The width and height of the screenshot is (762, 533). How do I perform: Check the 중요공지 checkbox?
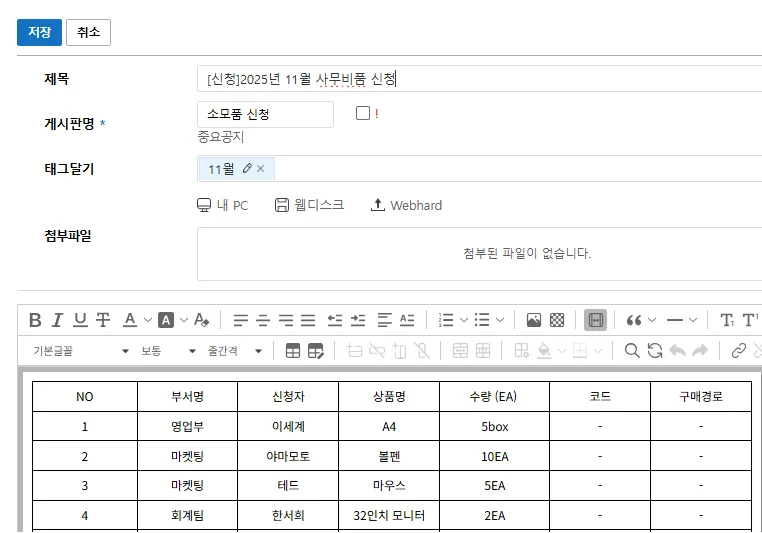click(x=363, y=114)
